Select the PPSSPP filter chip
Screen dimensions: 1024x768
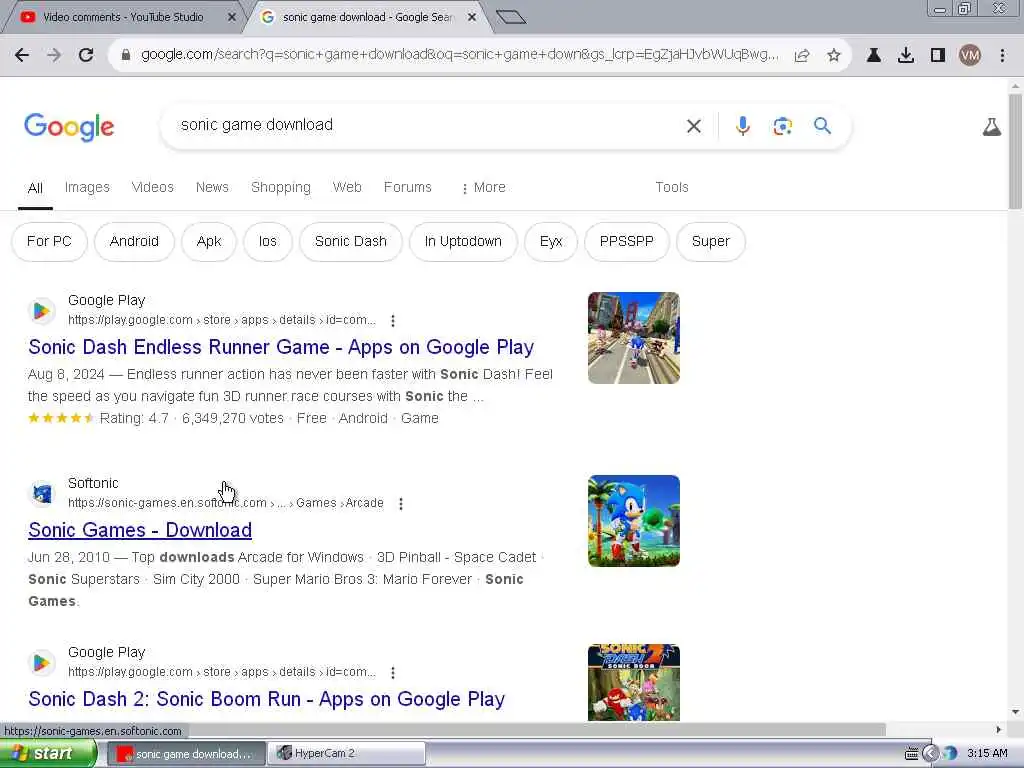point(626,242)
